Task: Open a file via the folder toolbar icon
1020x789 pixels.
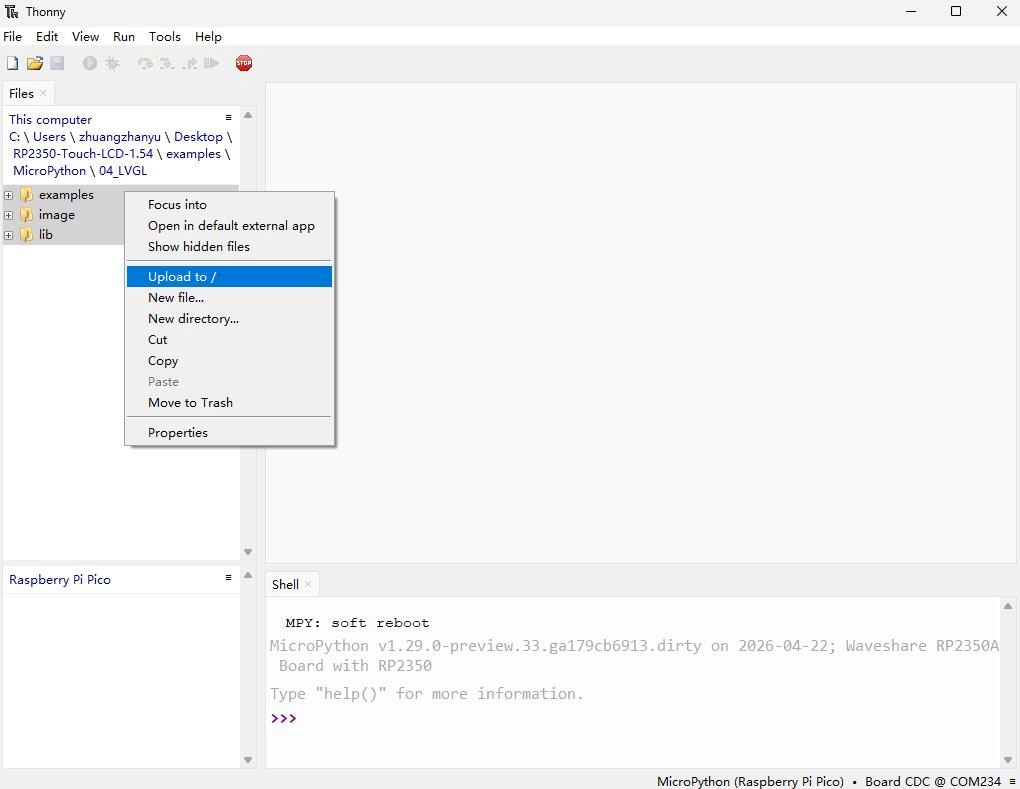Action: coord(34,63)
